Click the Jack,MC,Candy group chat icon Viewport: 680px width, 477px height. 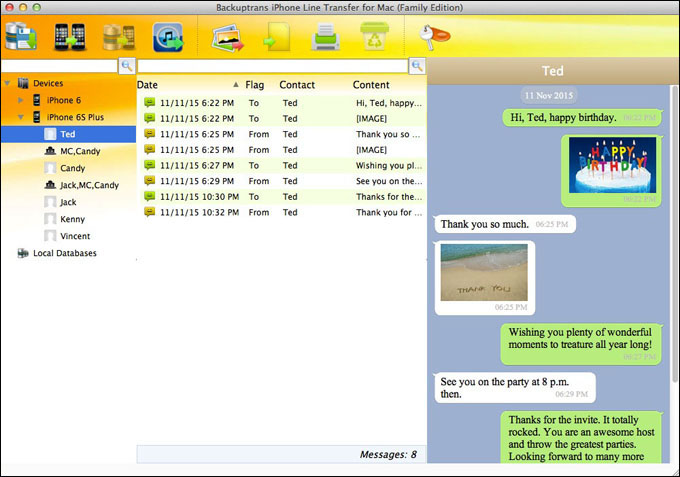click(50, 185)
